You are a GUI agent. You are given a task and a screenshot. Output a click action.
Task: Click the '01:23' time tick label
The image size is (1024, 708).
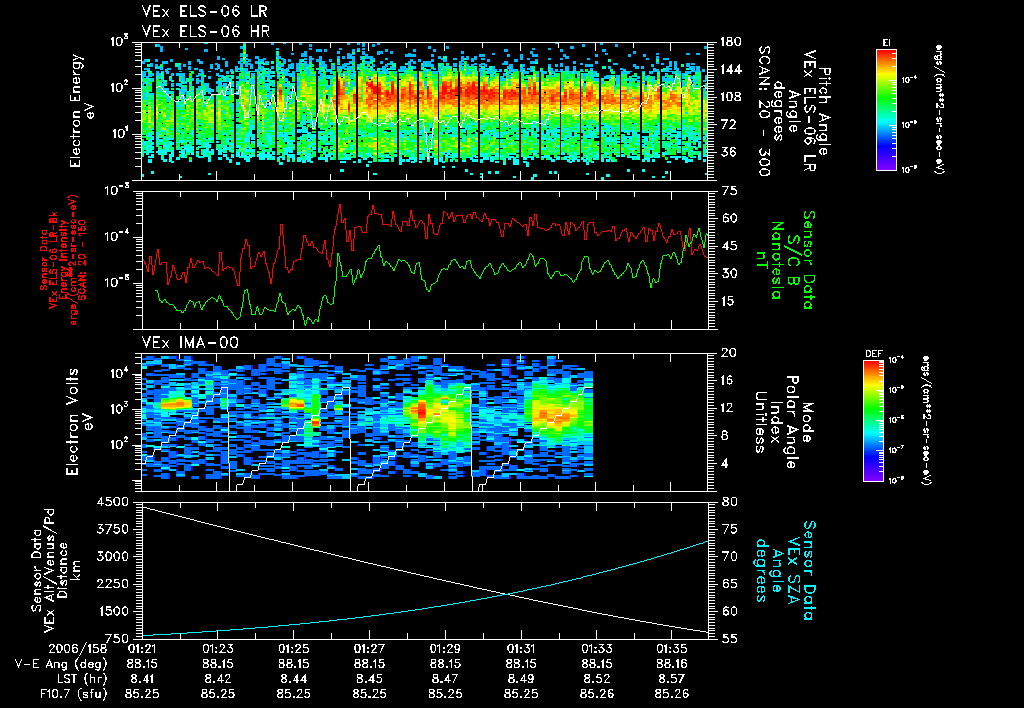pyautogui.click(x=217, y=649)
